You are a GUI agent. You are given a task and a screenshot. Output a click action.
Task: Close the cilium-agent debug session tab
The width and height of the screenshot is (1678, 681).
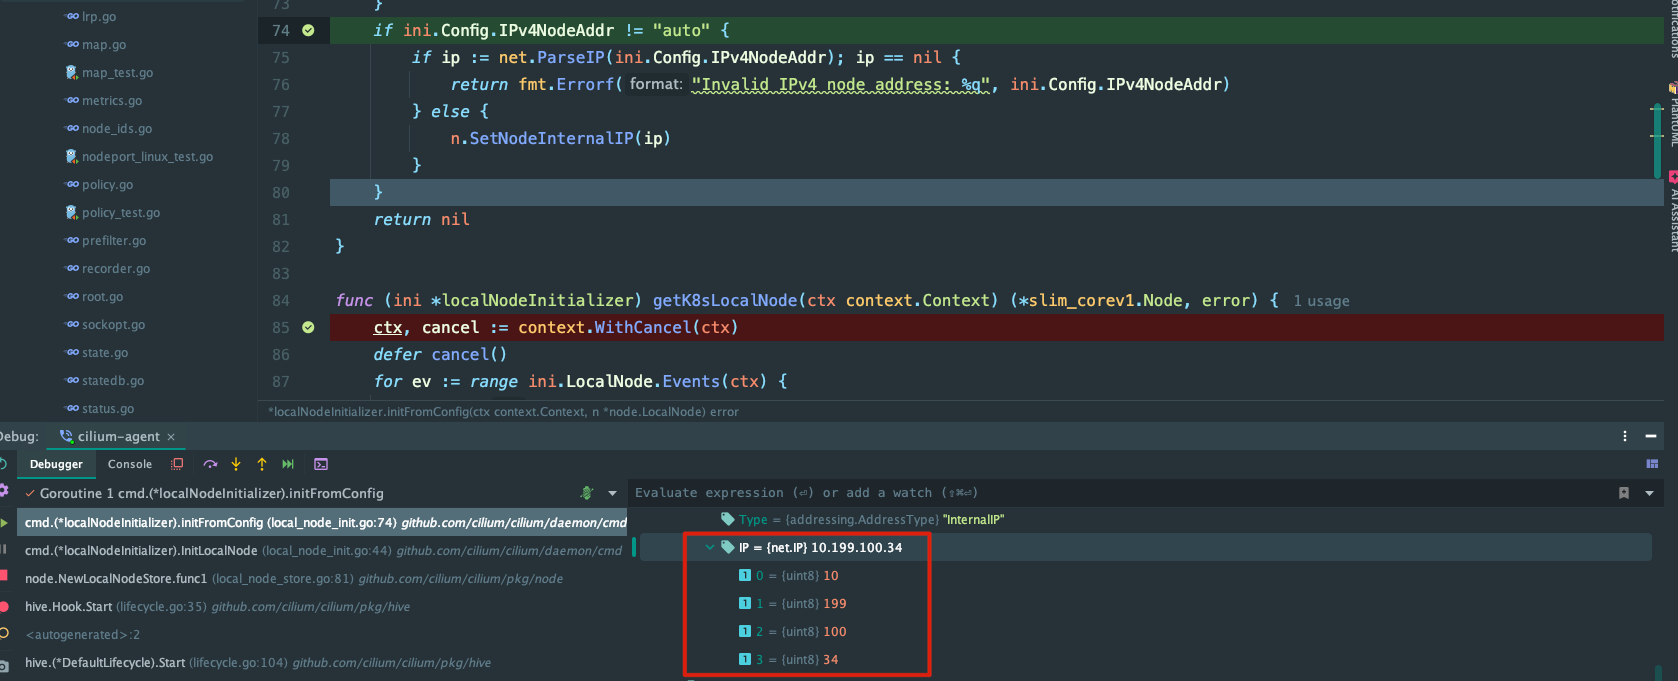point(171,437)
